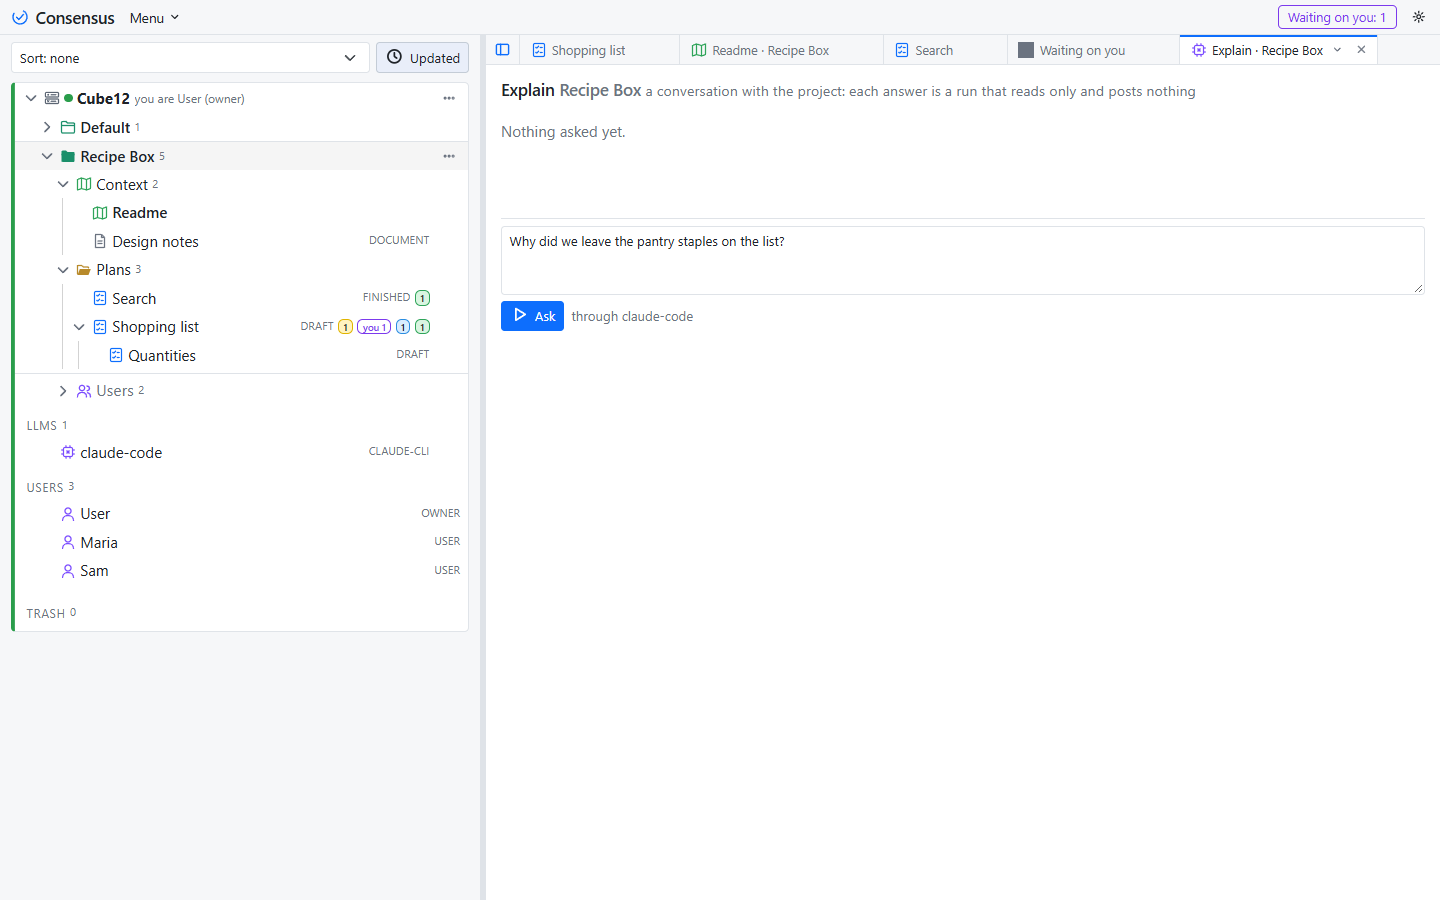Click the Default folder icon

[x=68, y=127]
